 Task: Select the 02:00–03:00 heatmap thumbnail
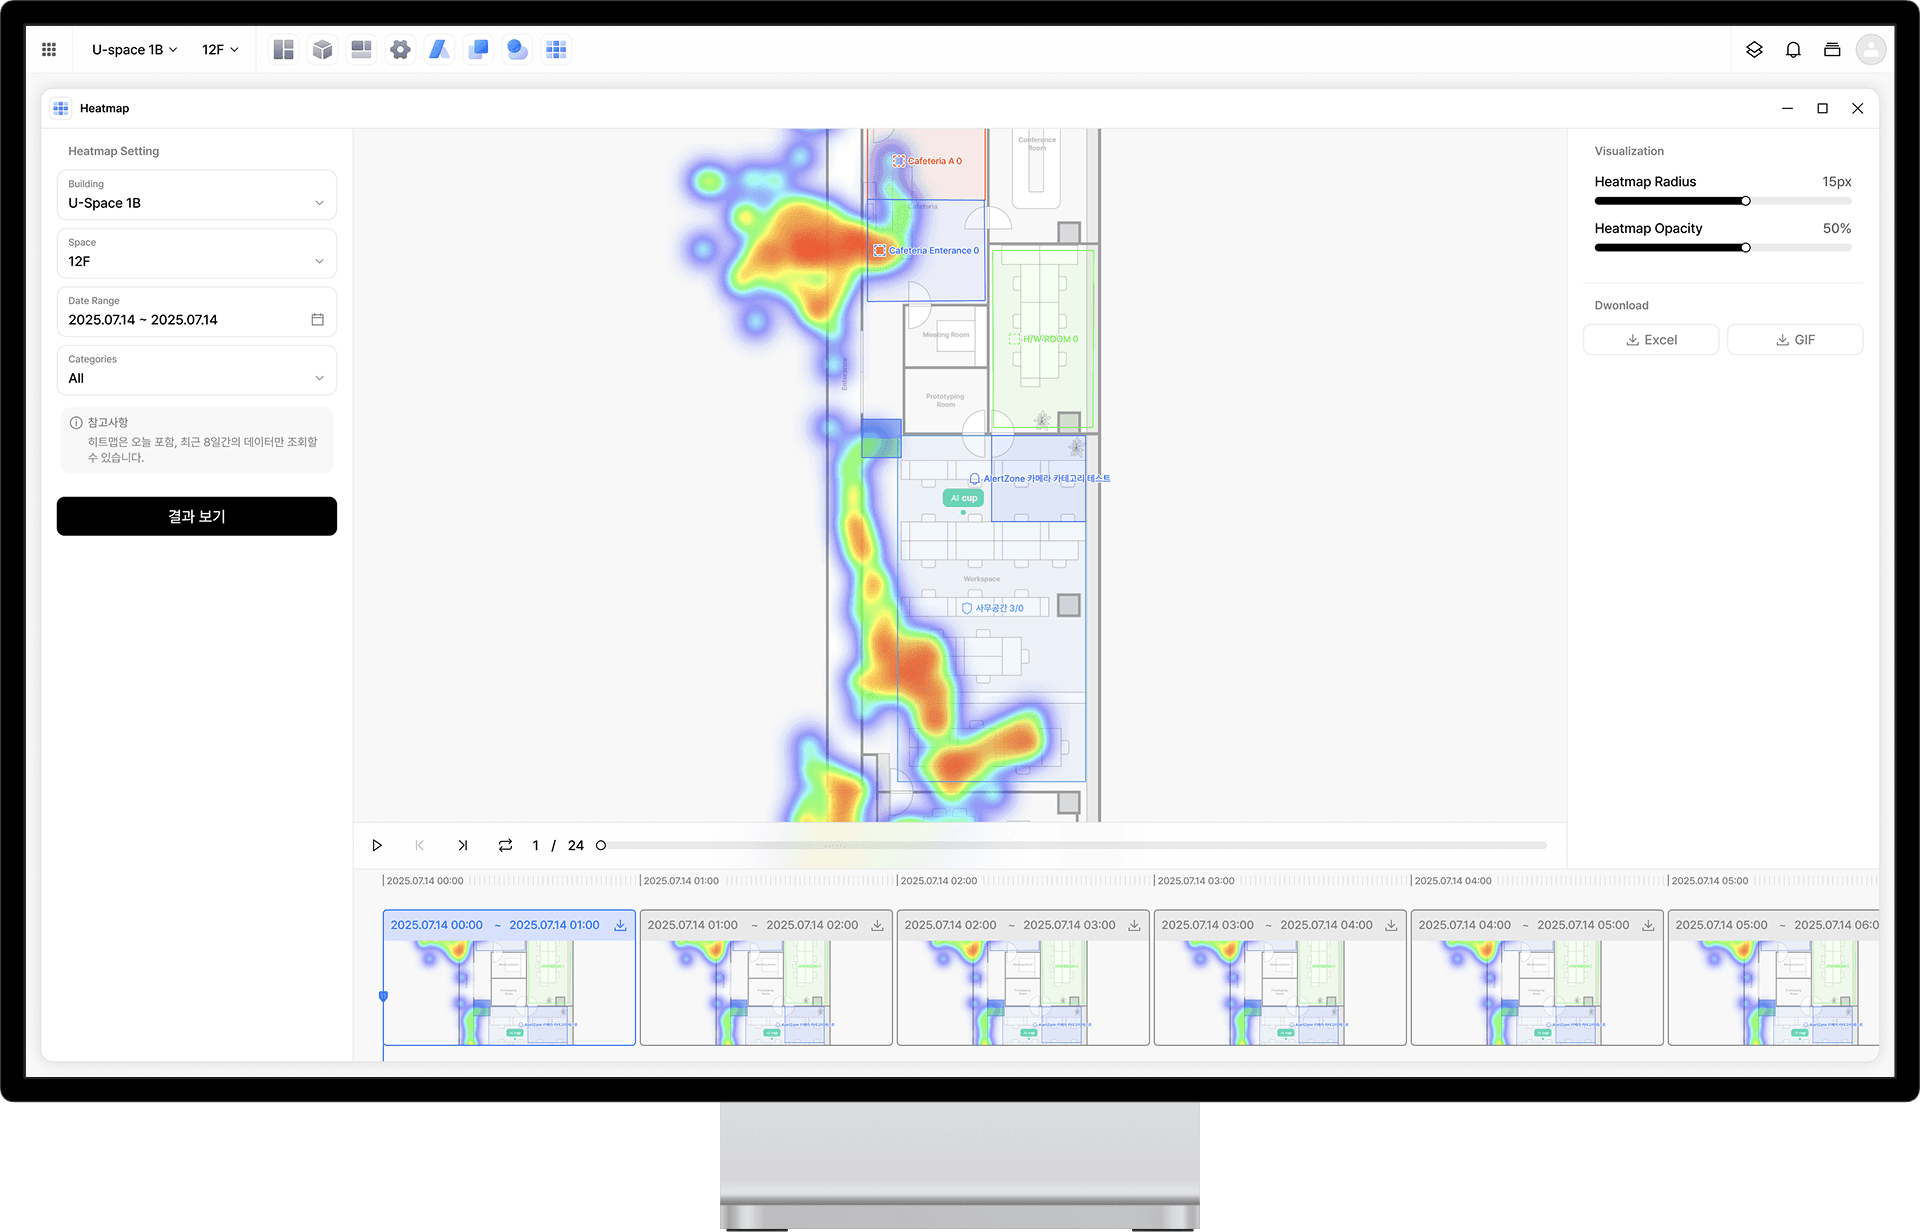[1022, 990]
